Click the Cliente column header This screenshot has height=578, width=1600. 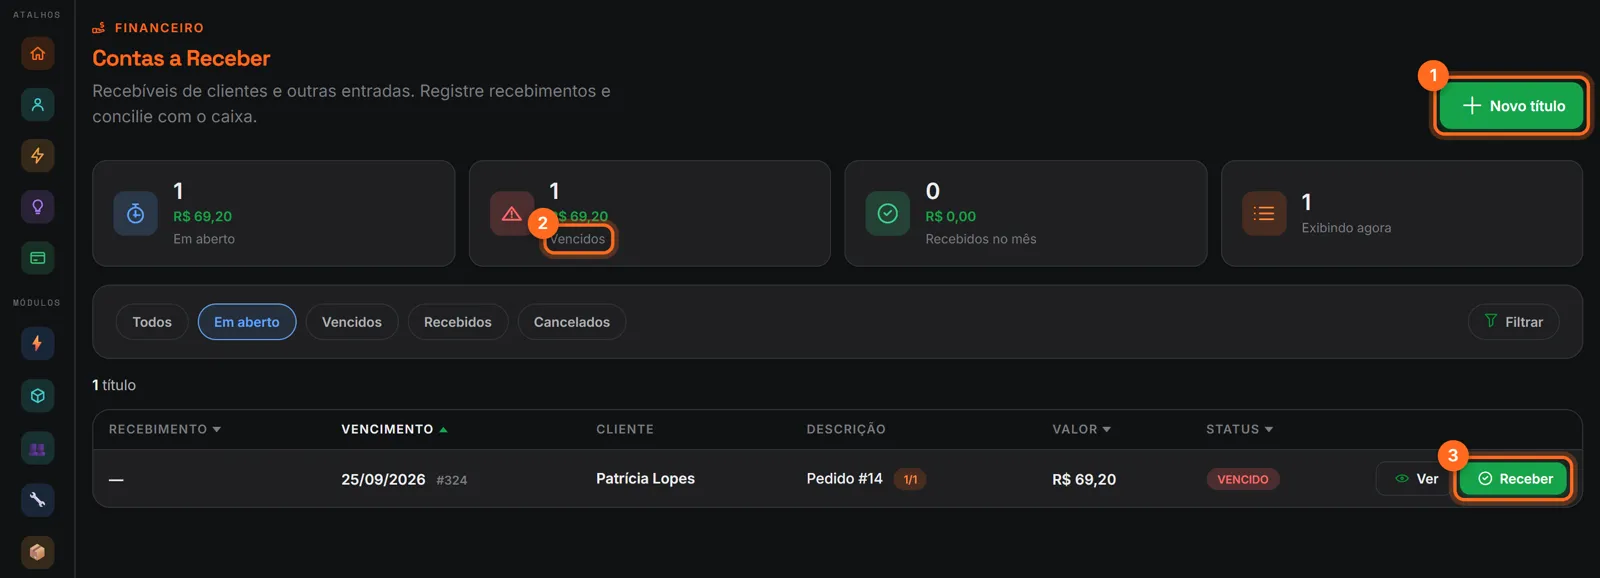coord(625,429)
